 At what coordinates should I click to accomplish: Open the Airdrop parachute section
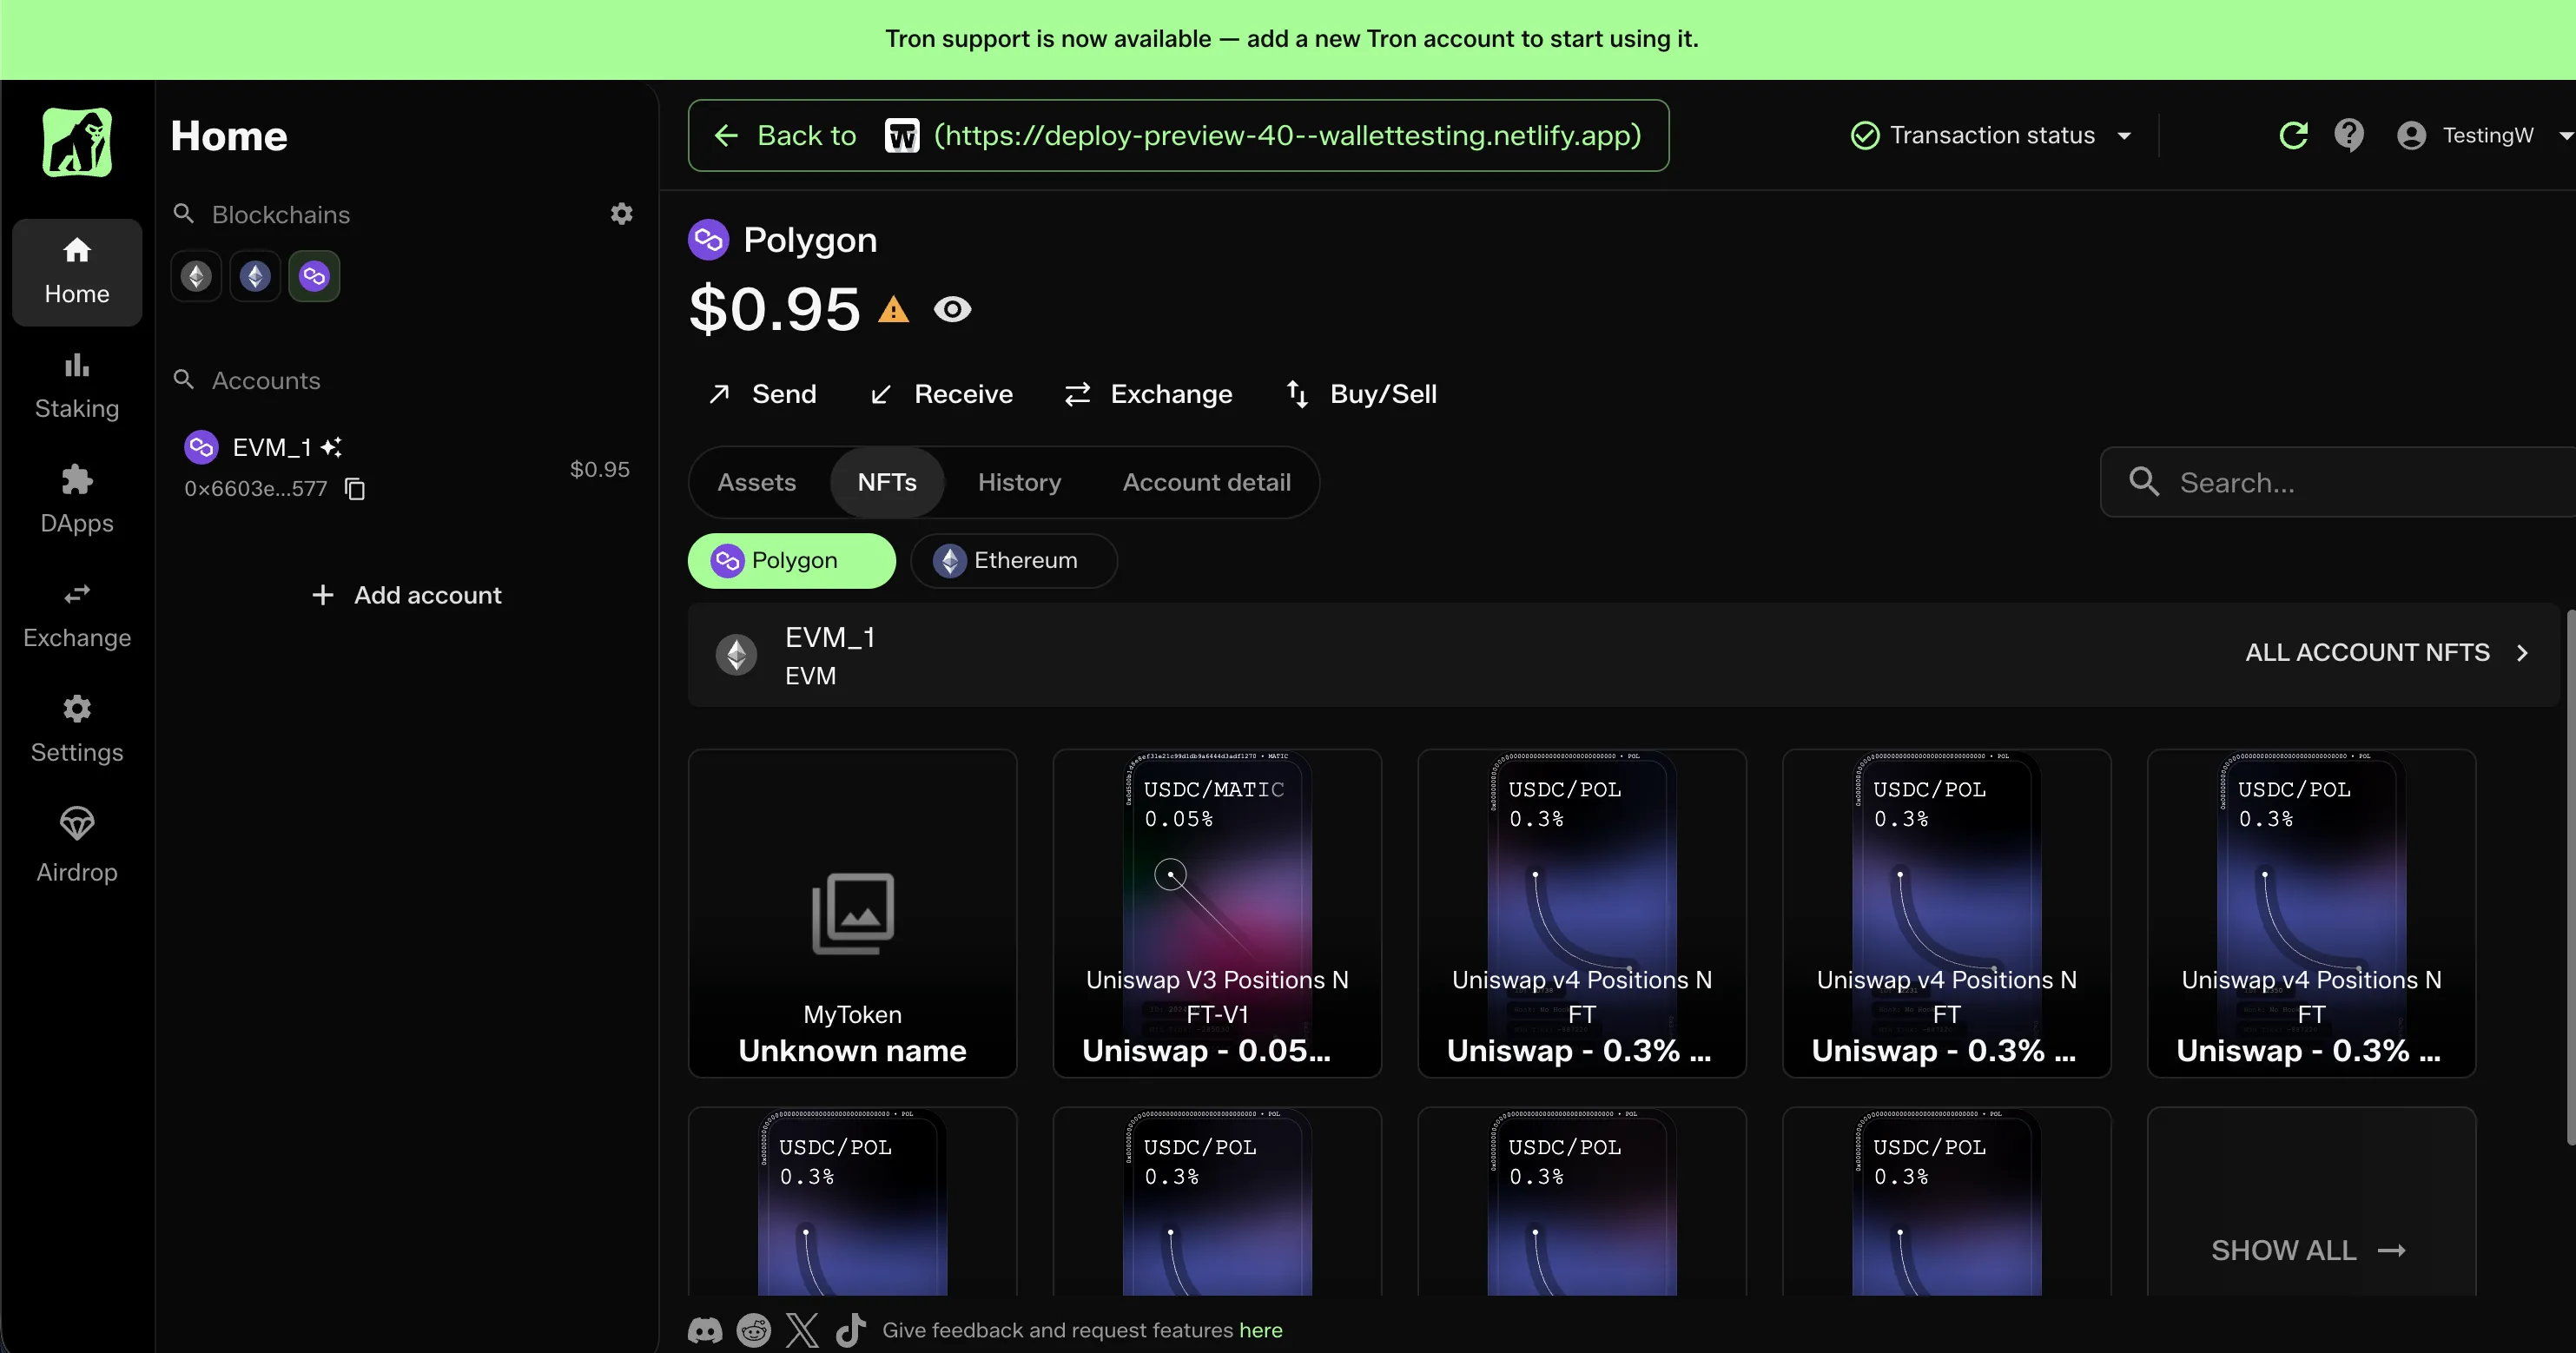77,846
